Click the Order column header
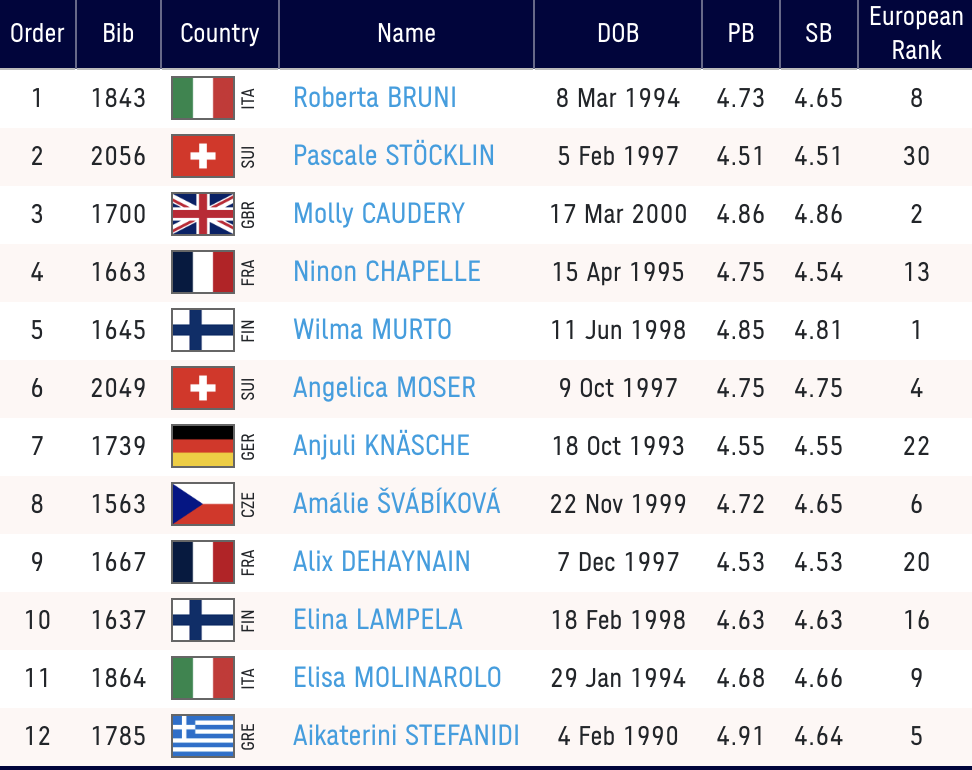This screenshot has width=972, height=770. pos(37,33)
